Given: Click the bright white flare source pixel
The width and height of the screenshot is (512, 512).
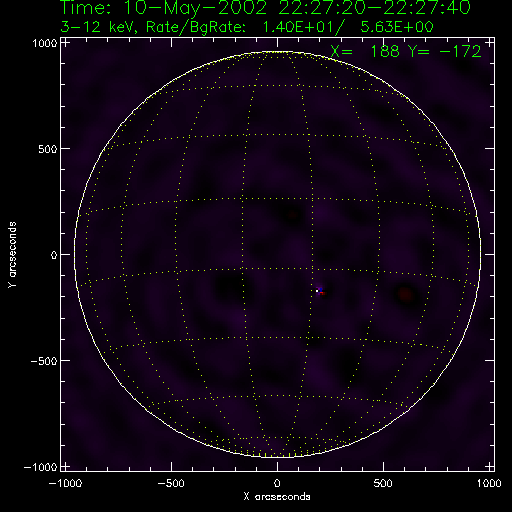Looking at the screenshot, I should 317,291.
